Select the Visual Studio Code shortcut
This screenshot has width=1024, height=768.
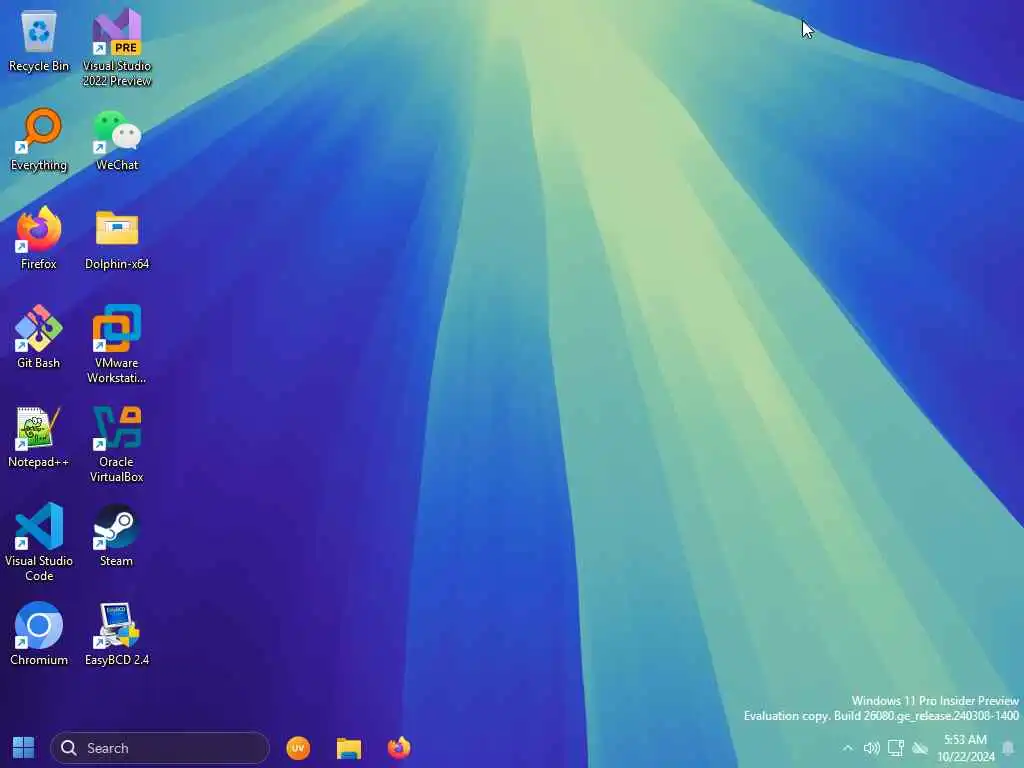[x=39, y=542]
